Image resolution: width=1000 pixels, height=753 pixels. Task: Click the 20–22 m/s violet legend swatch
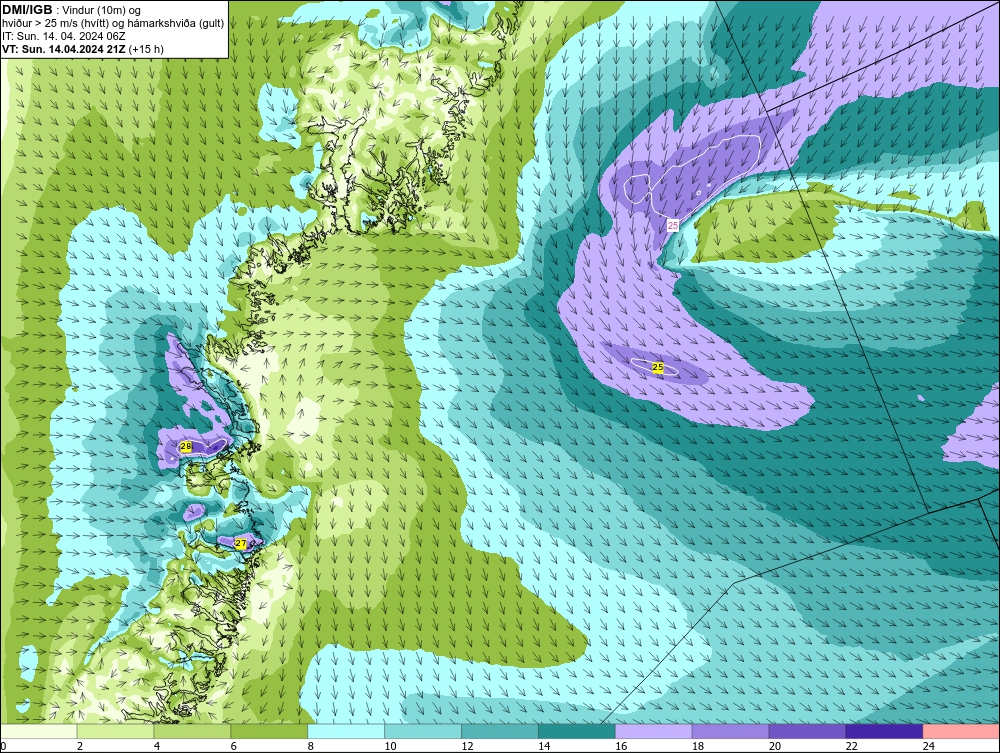pos(807,731)
